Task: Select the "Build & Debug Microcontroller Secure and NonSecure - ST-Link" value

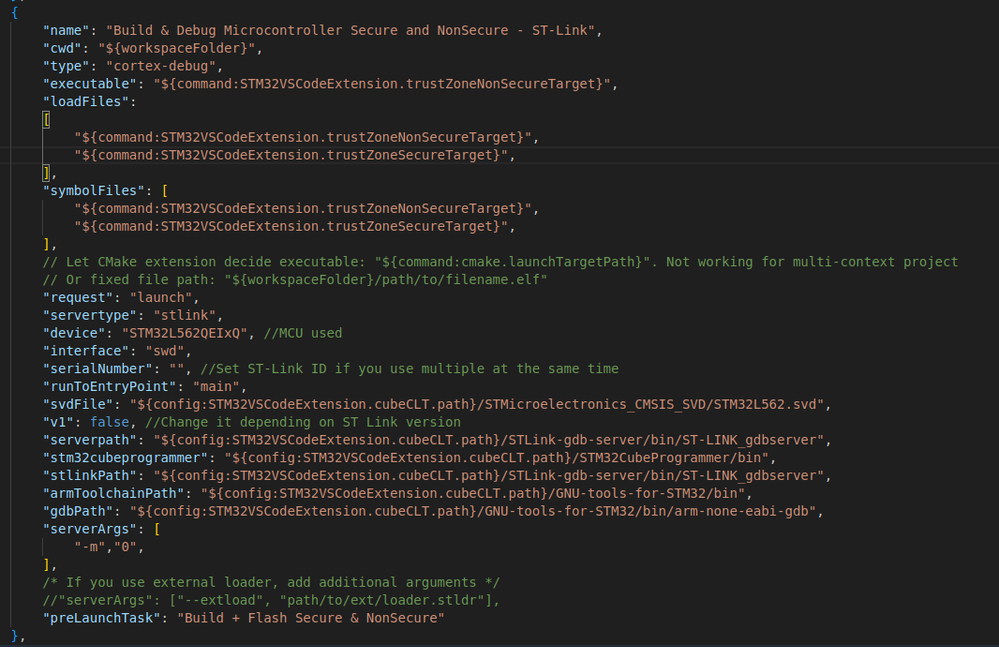Action: click(350, 31)
